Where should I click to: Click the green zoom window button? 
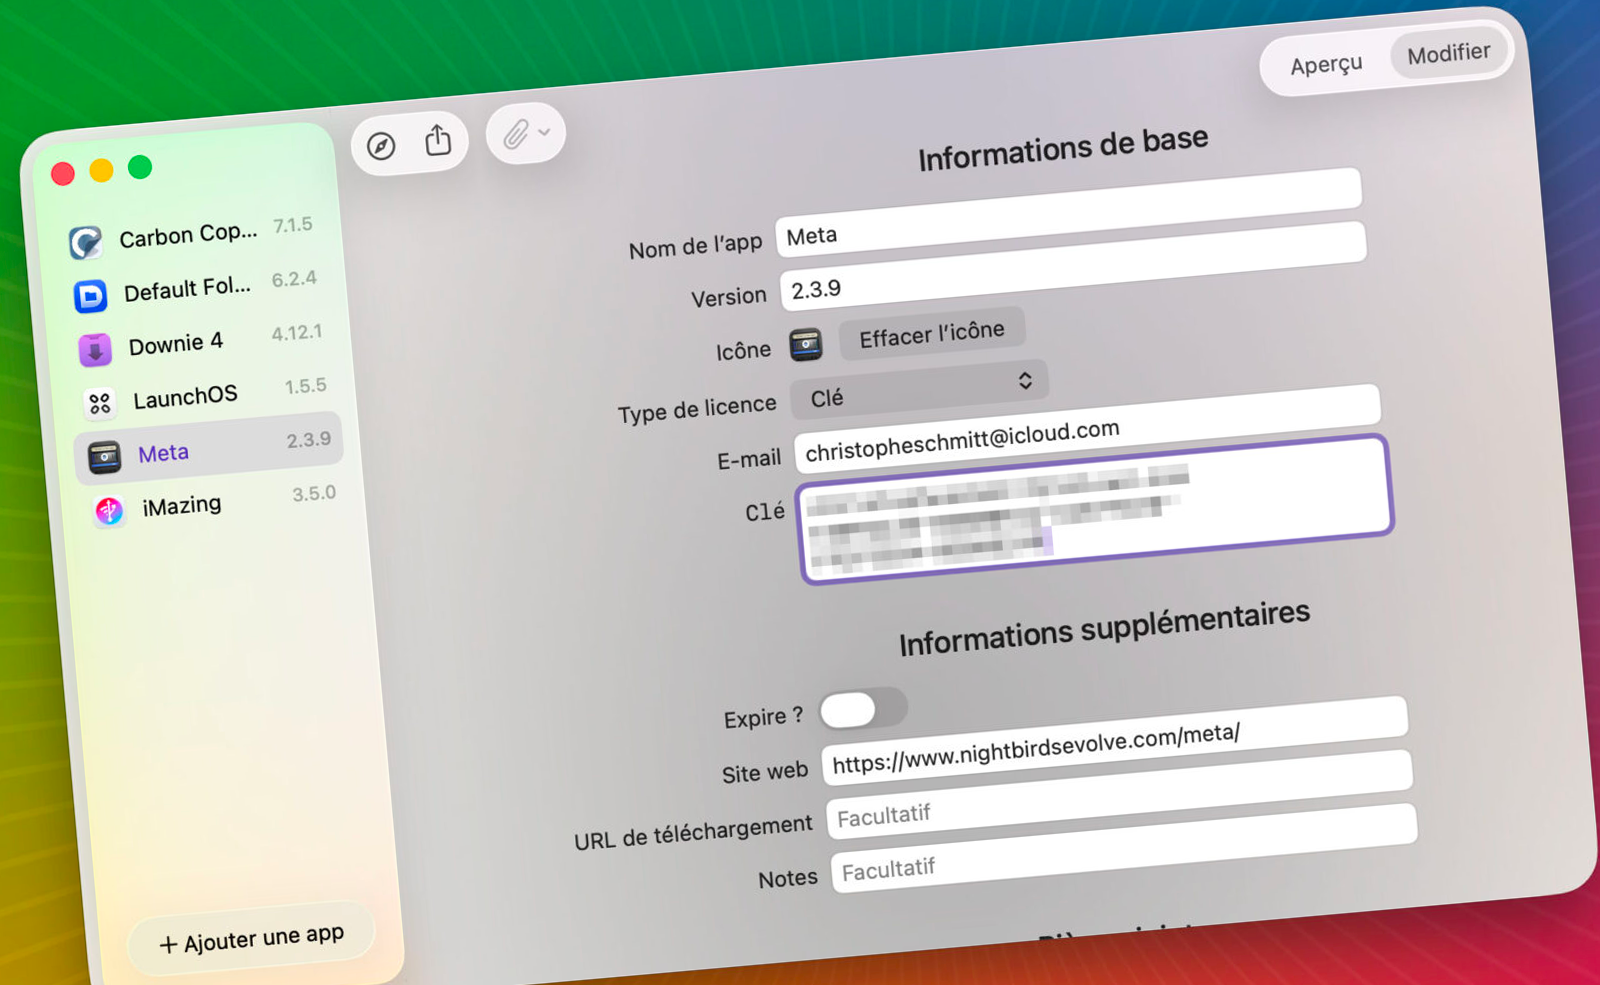pyautogui.click(x=140, y=167)
